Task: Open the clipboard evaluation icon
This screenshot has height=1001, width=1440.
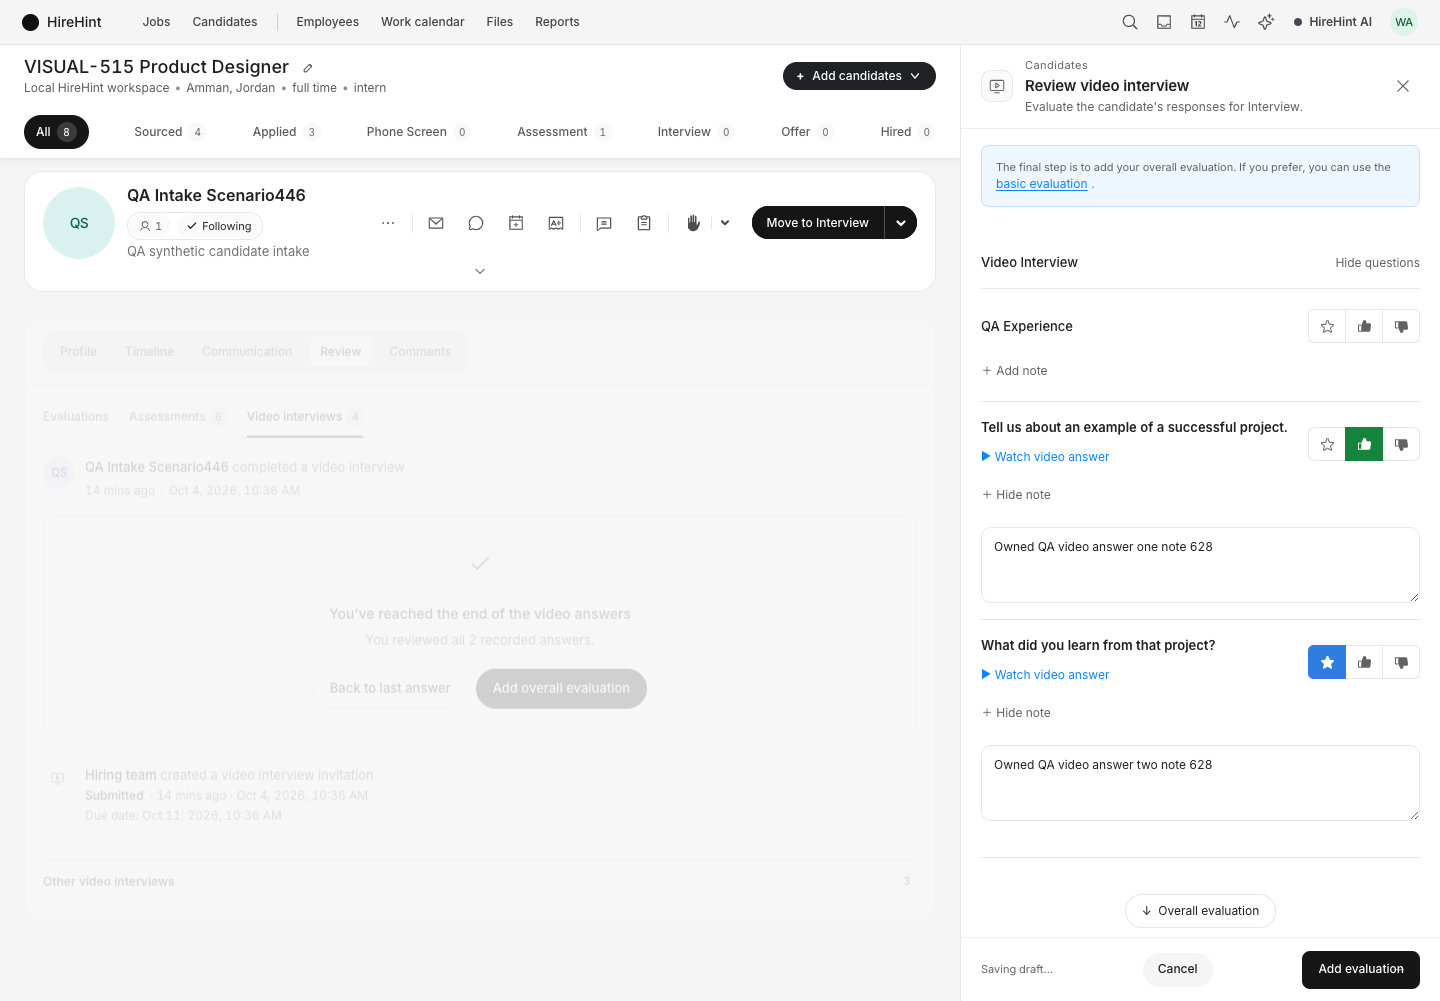Action: [644, 223]
